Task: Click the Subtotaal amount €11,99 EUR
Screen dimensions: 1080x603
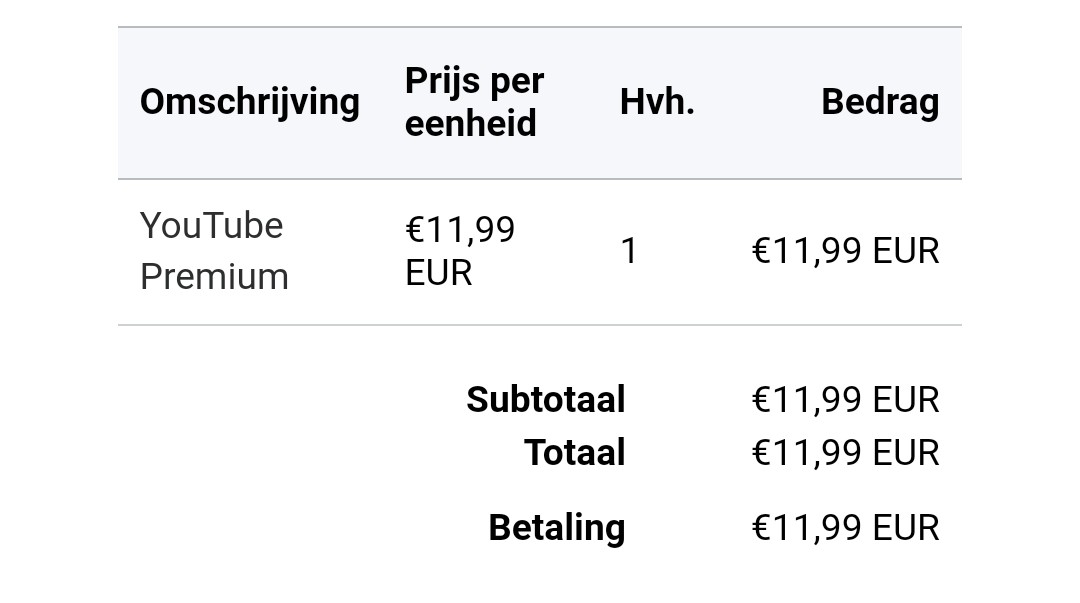Action: pos(845,400)
